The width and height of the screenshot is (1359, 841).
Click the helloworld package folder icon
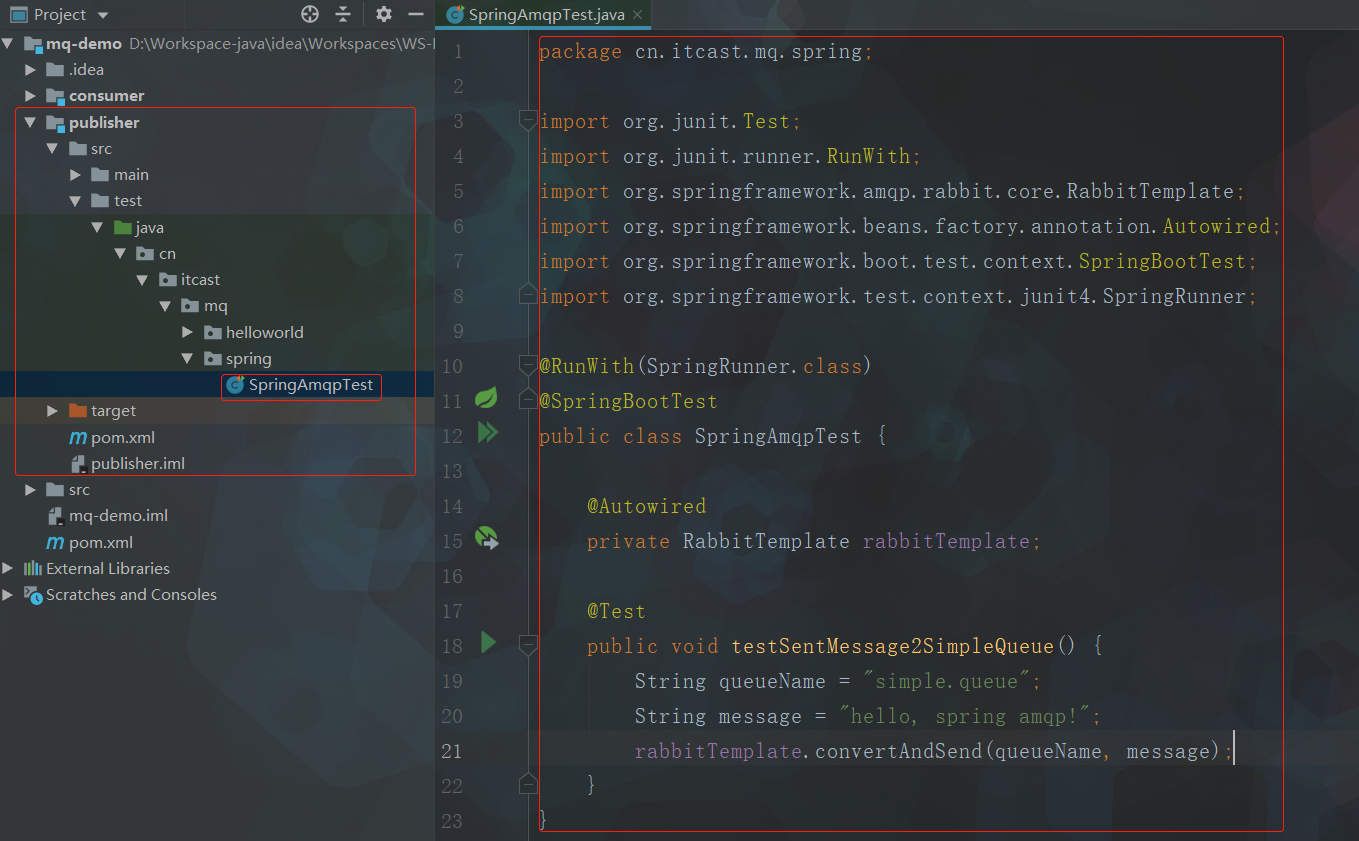tap(212, 332)
